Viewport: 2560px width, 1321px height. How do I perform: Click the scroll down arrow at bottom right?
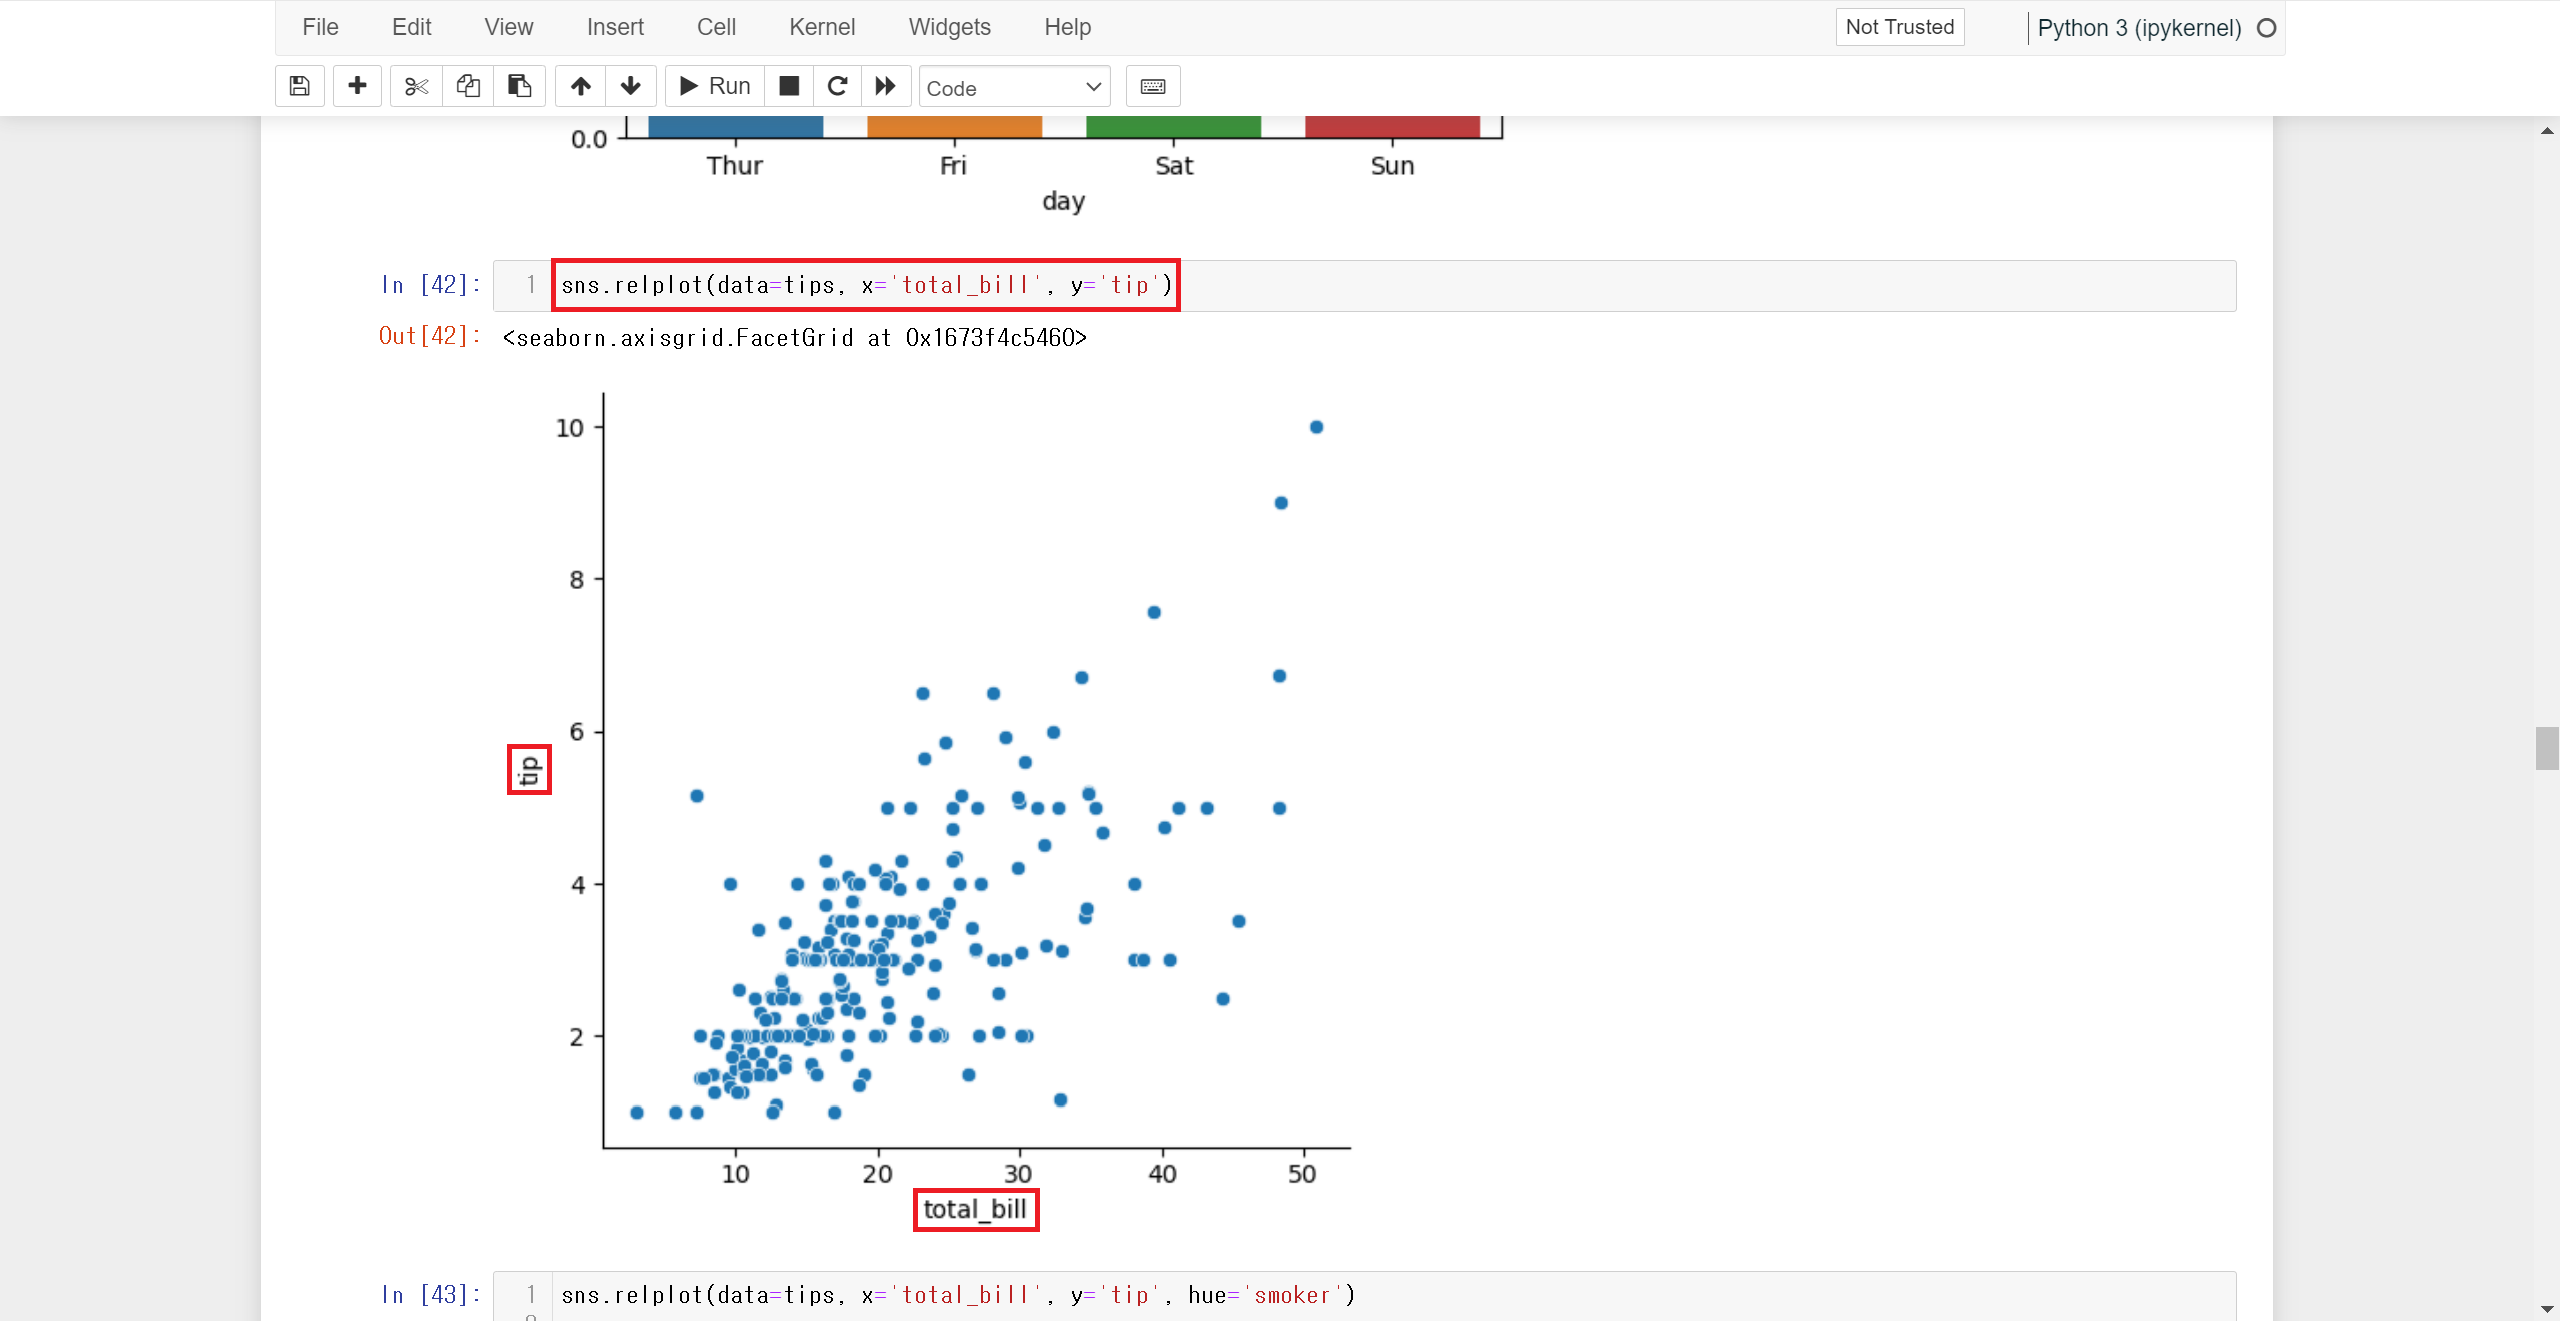pos(2546,1309)
